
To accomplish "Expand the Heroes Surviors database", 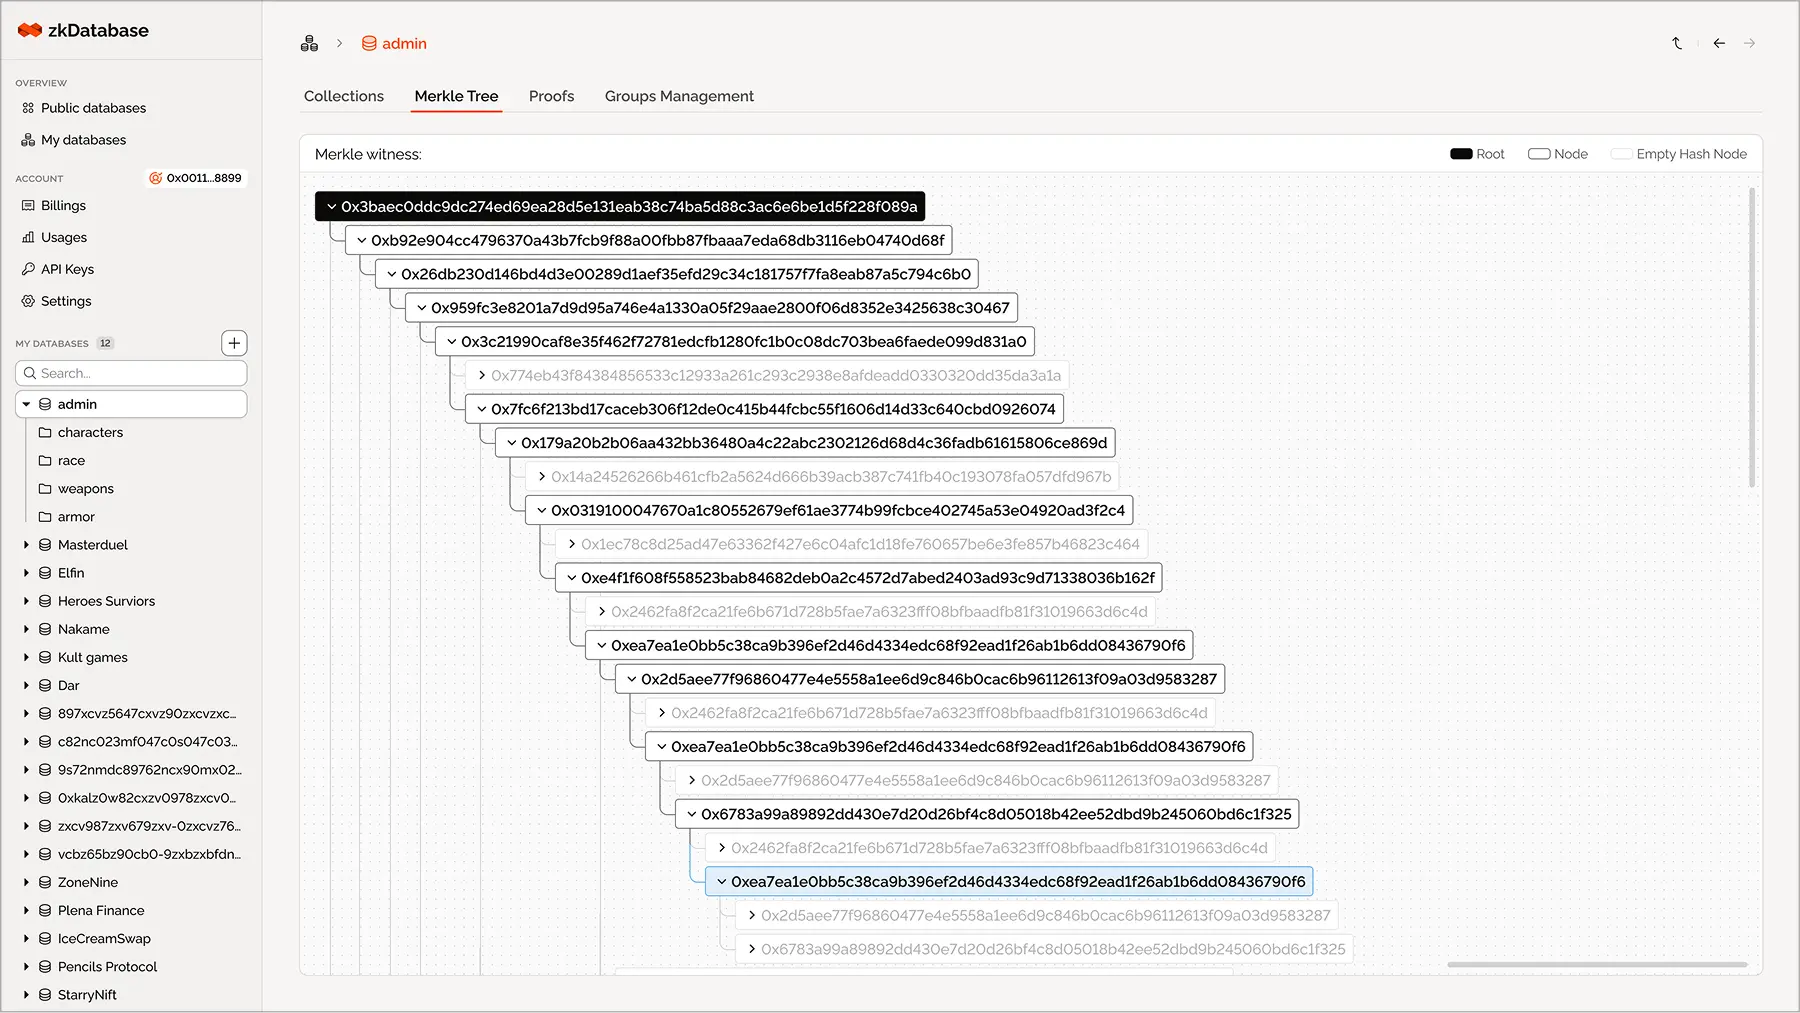I will (x=26, y=601).
